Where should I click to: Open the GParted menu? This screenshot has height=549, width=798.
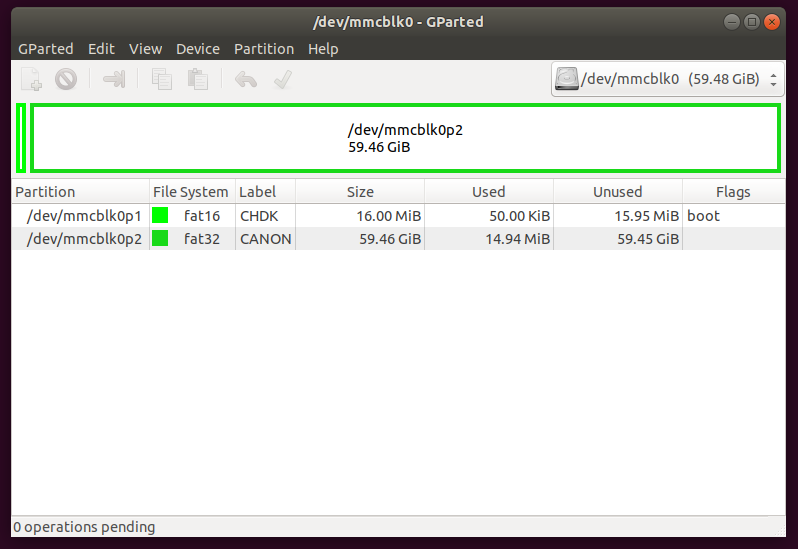[46, 48]
